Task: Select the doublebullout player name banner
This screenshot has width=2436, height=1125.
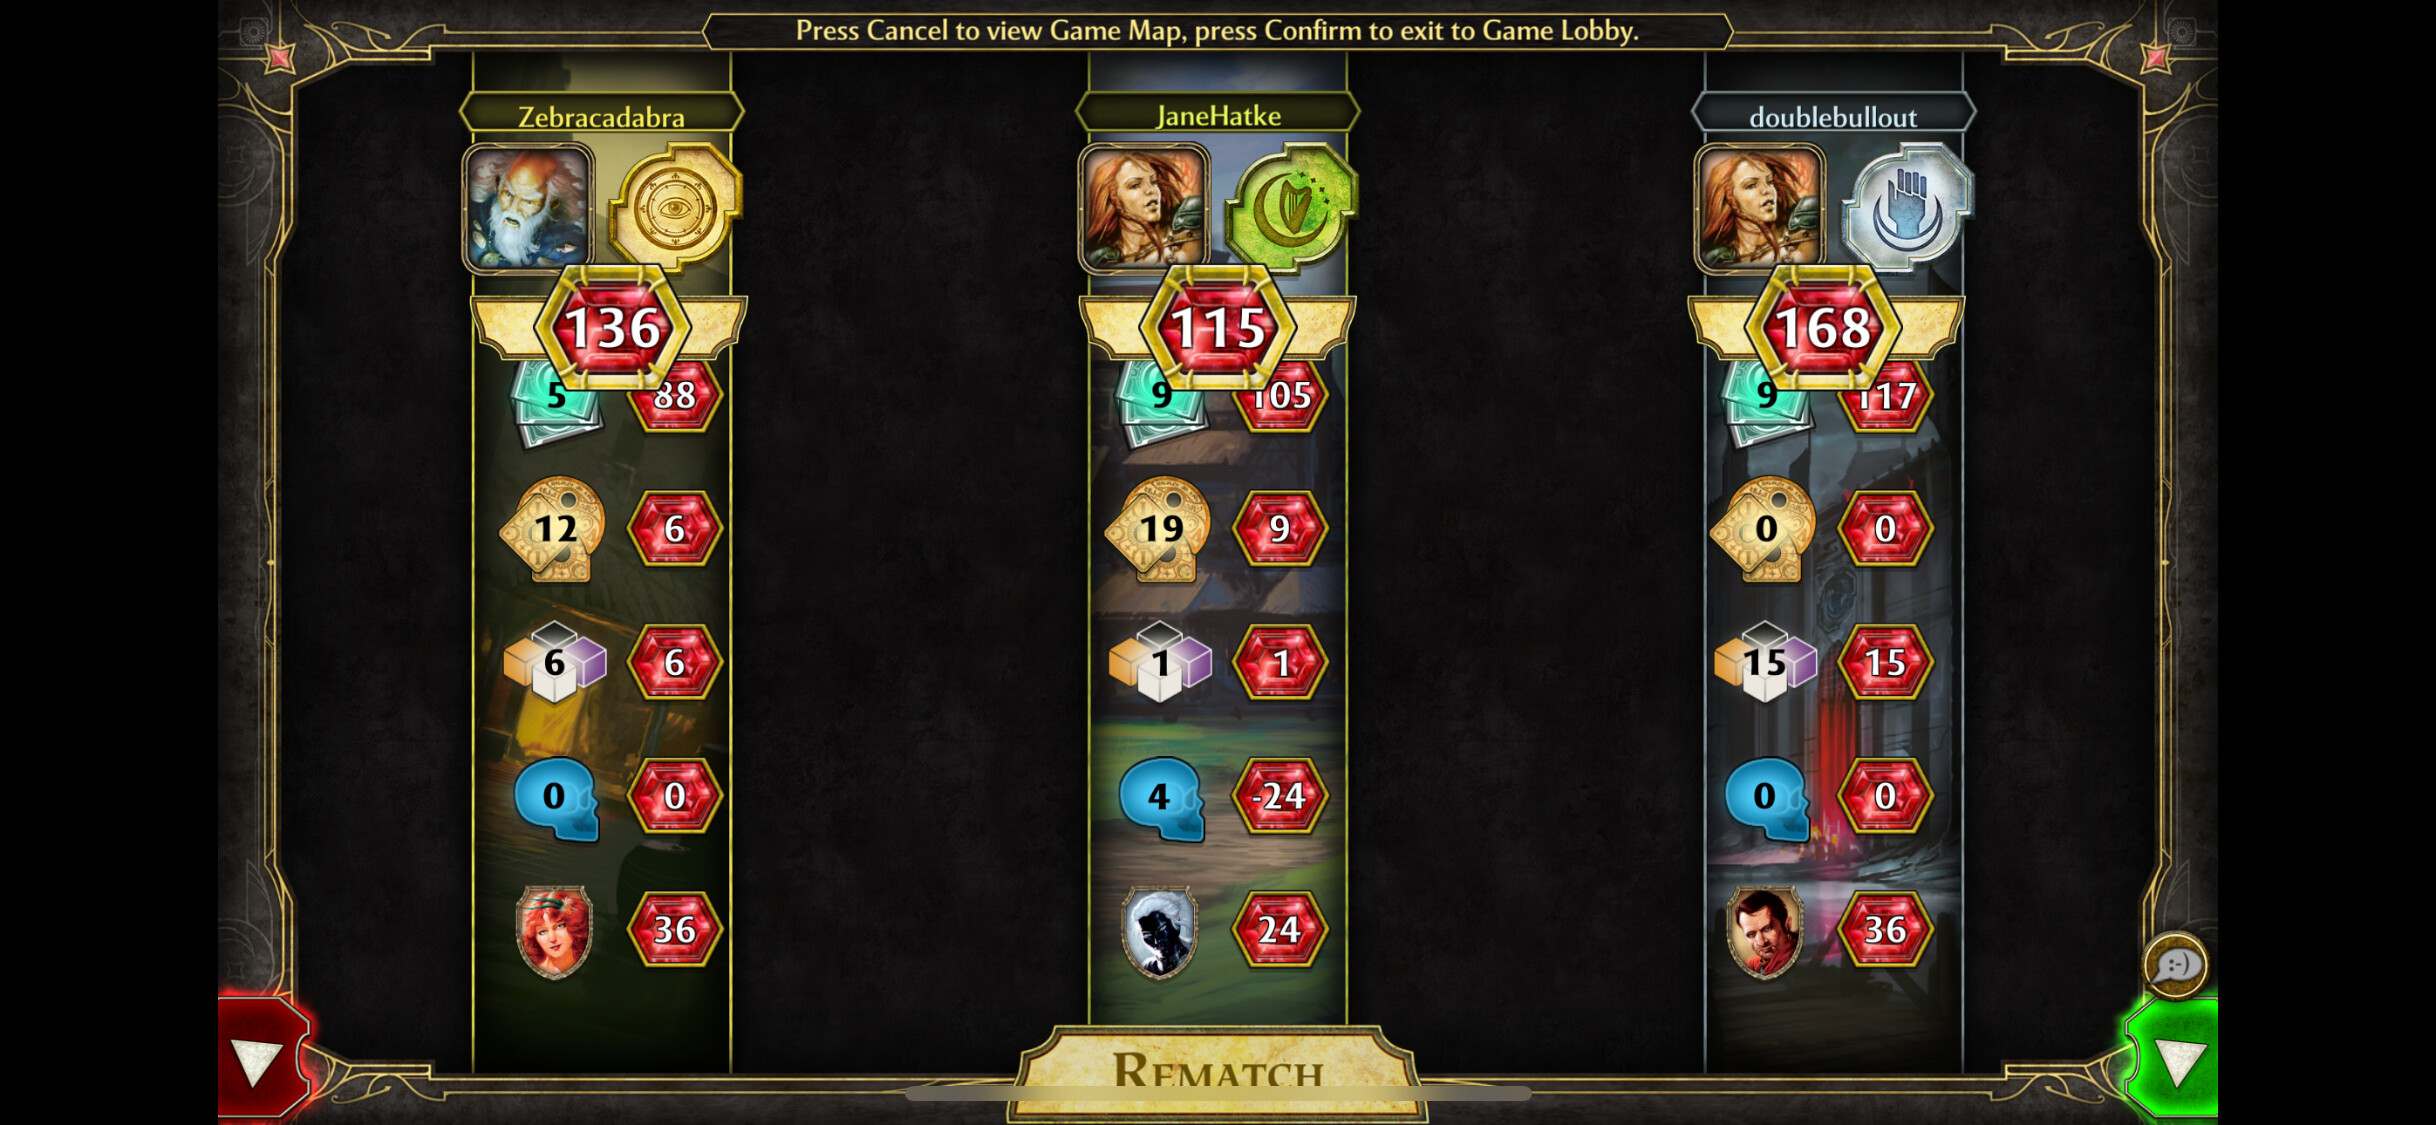Action: click(1833, 116)
